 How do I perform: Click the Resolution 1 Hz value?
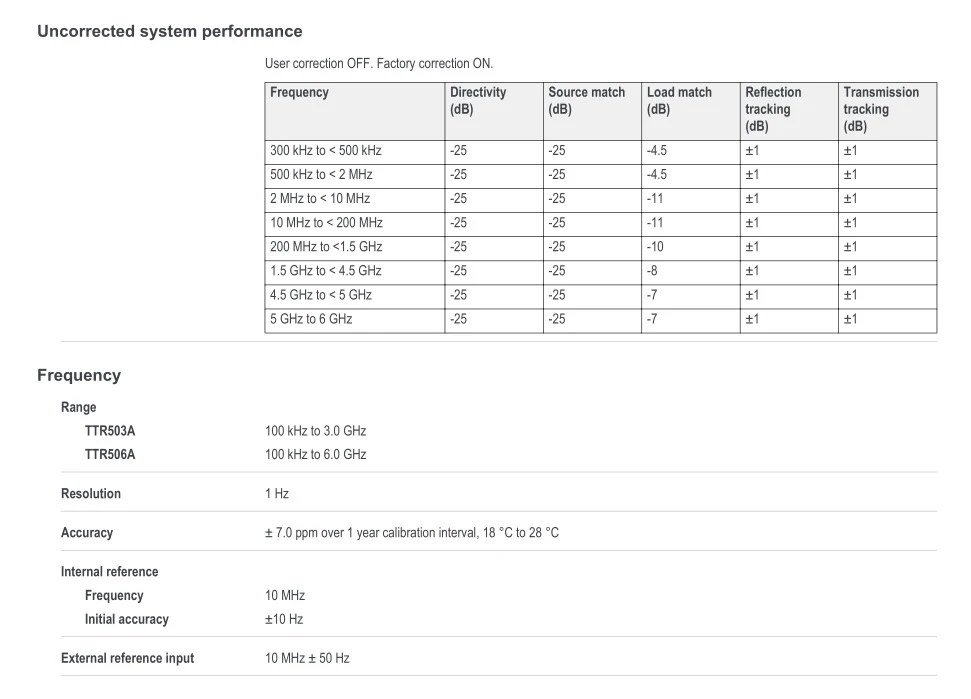[277, 493]
